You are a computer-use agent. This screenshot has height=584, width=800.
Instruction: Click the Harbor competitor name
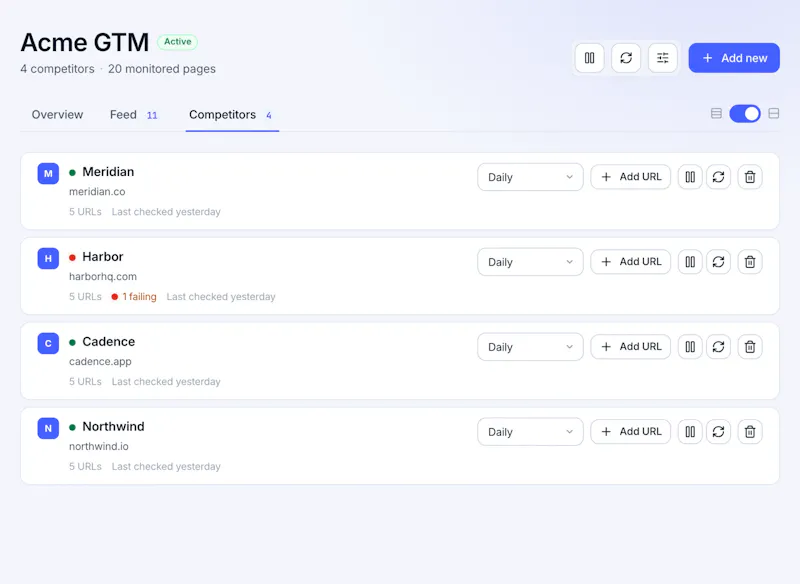[103, 257]
